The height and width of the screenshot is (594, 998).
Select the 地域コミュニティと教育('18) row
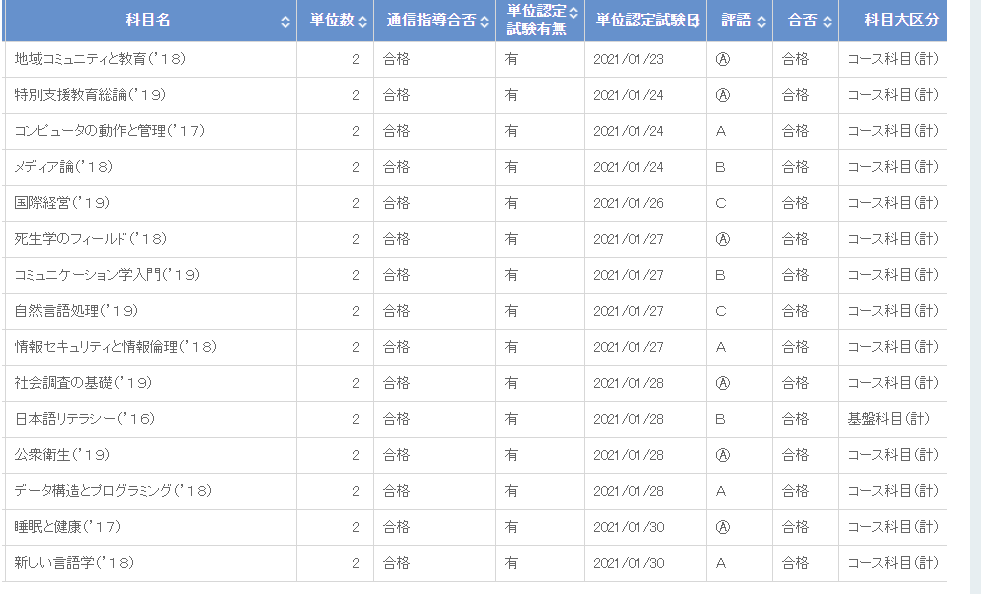pos(475,59)
